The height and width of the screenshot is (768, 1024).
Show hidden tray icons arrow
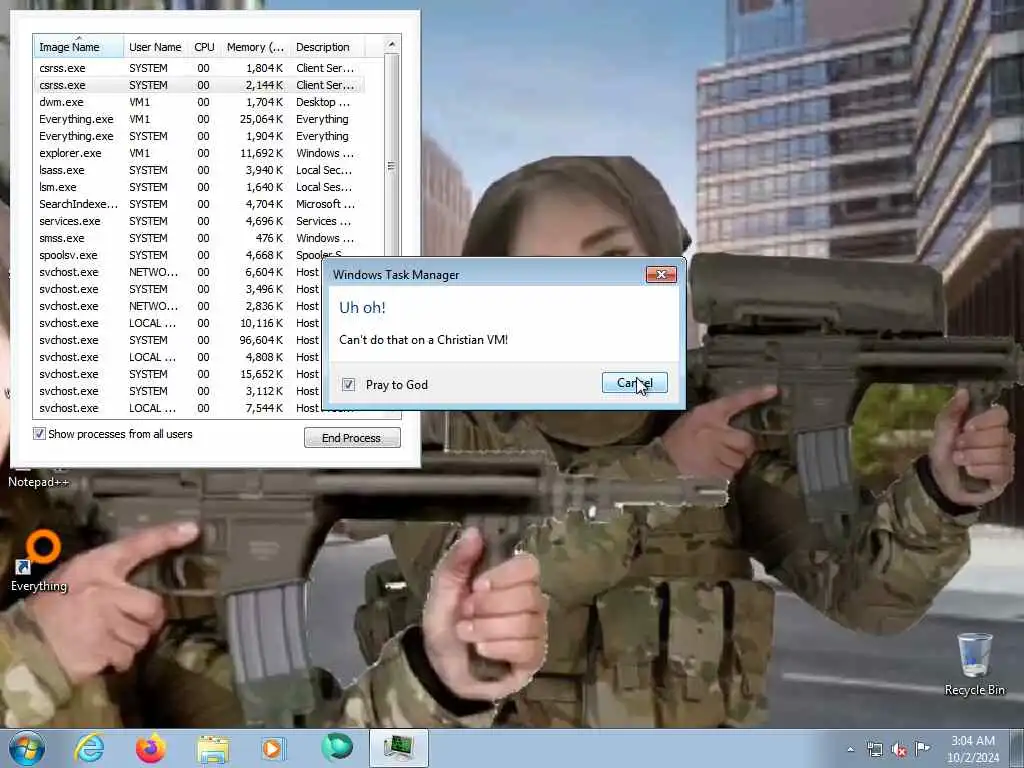850,750
